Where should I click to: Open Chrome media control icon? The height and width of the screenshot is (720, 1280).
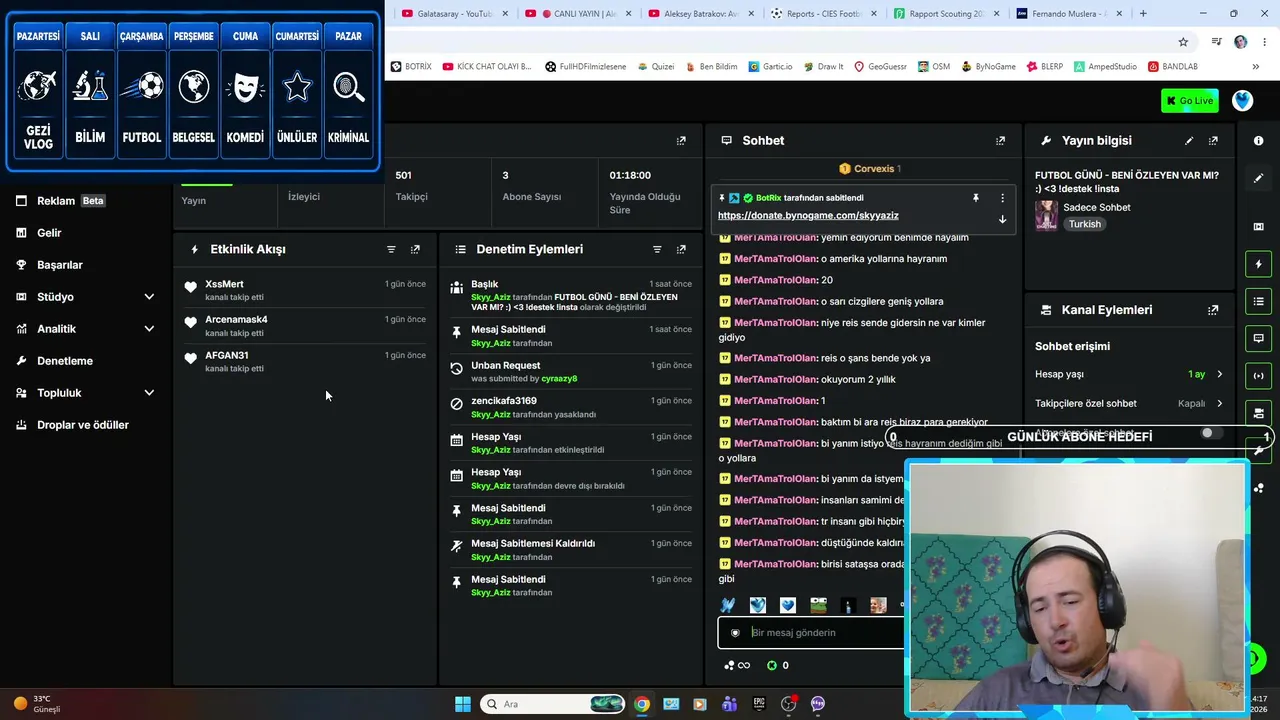pyautogui.click(x=1217, y=42)
